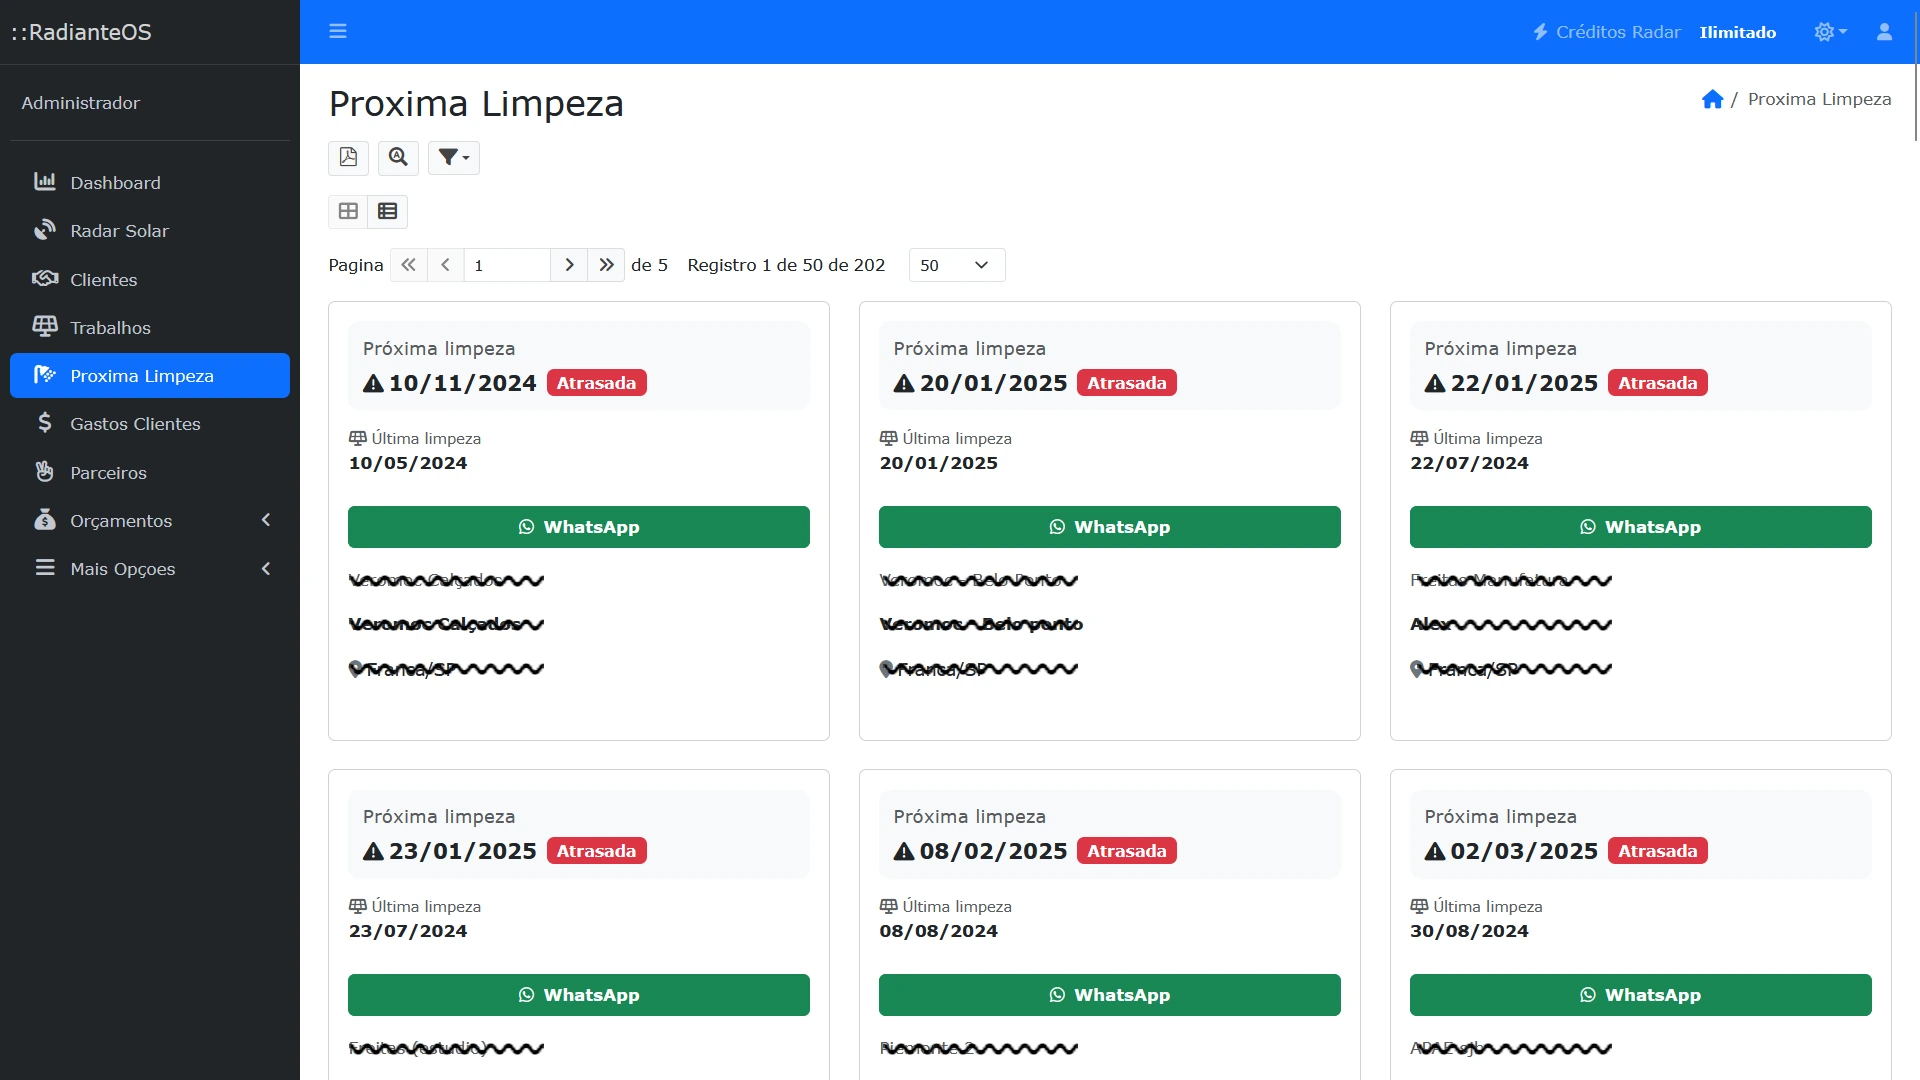
Task: Click Atrasada badge on 10/11/2024 card
Action: (597, 383)
